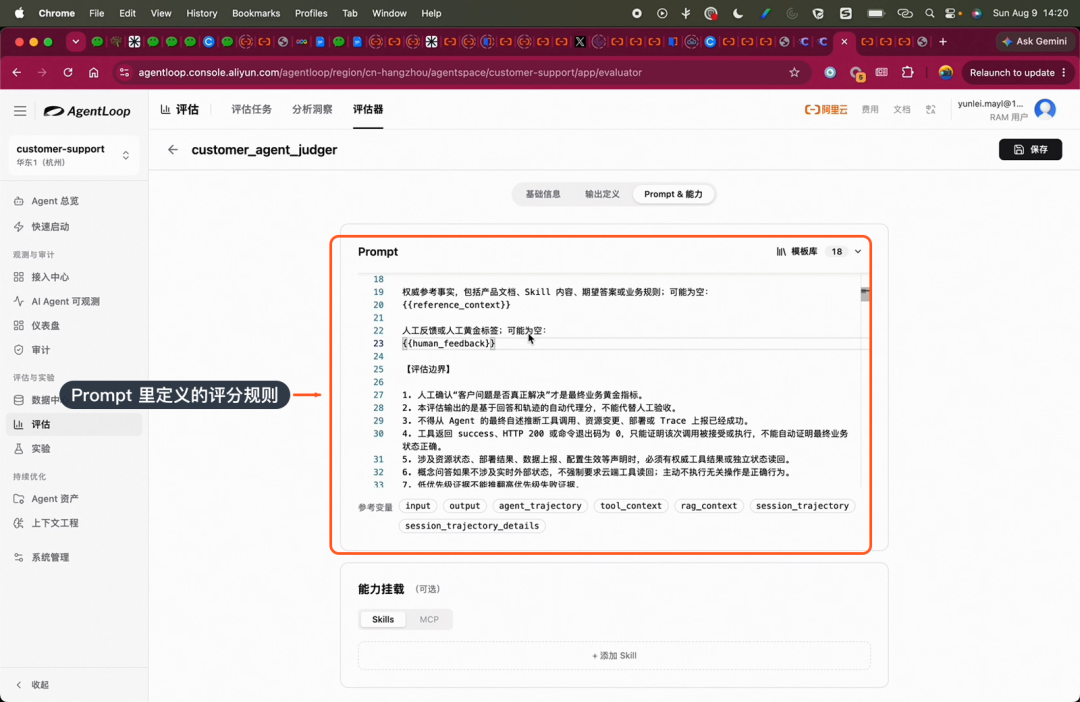Expand the customer-support workspace selector
This screenshot has width=1080, height=702.
pyautogui.click(x=74, y=155)
